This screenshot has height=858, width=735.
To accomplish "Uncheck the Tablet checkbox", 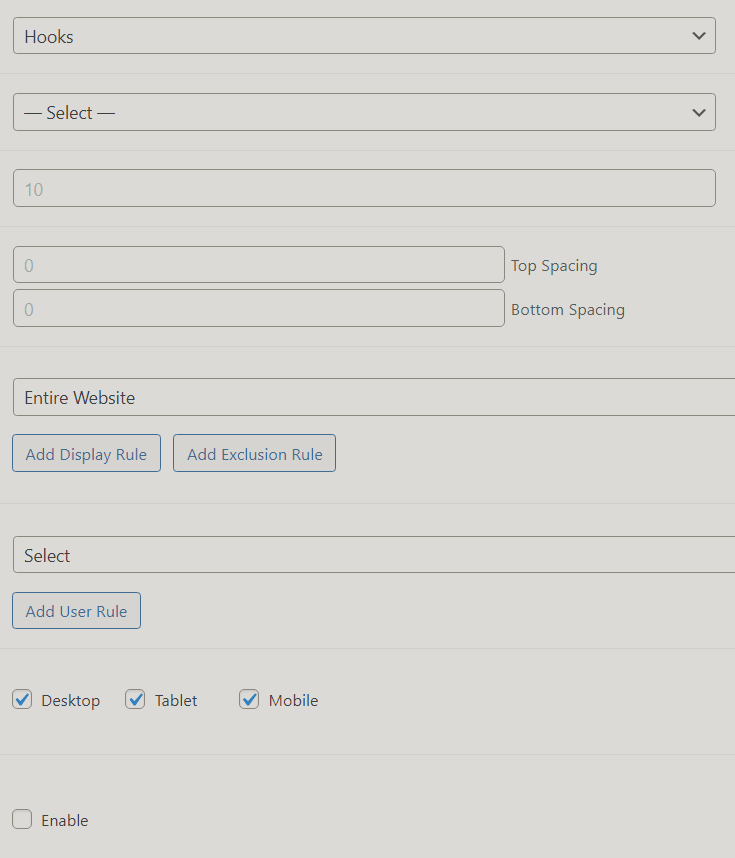I will 135,699.
